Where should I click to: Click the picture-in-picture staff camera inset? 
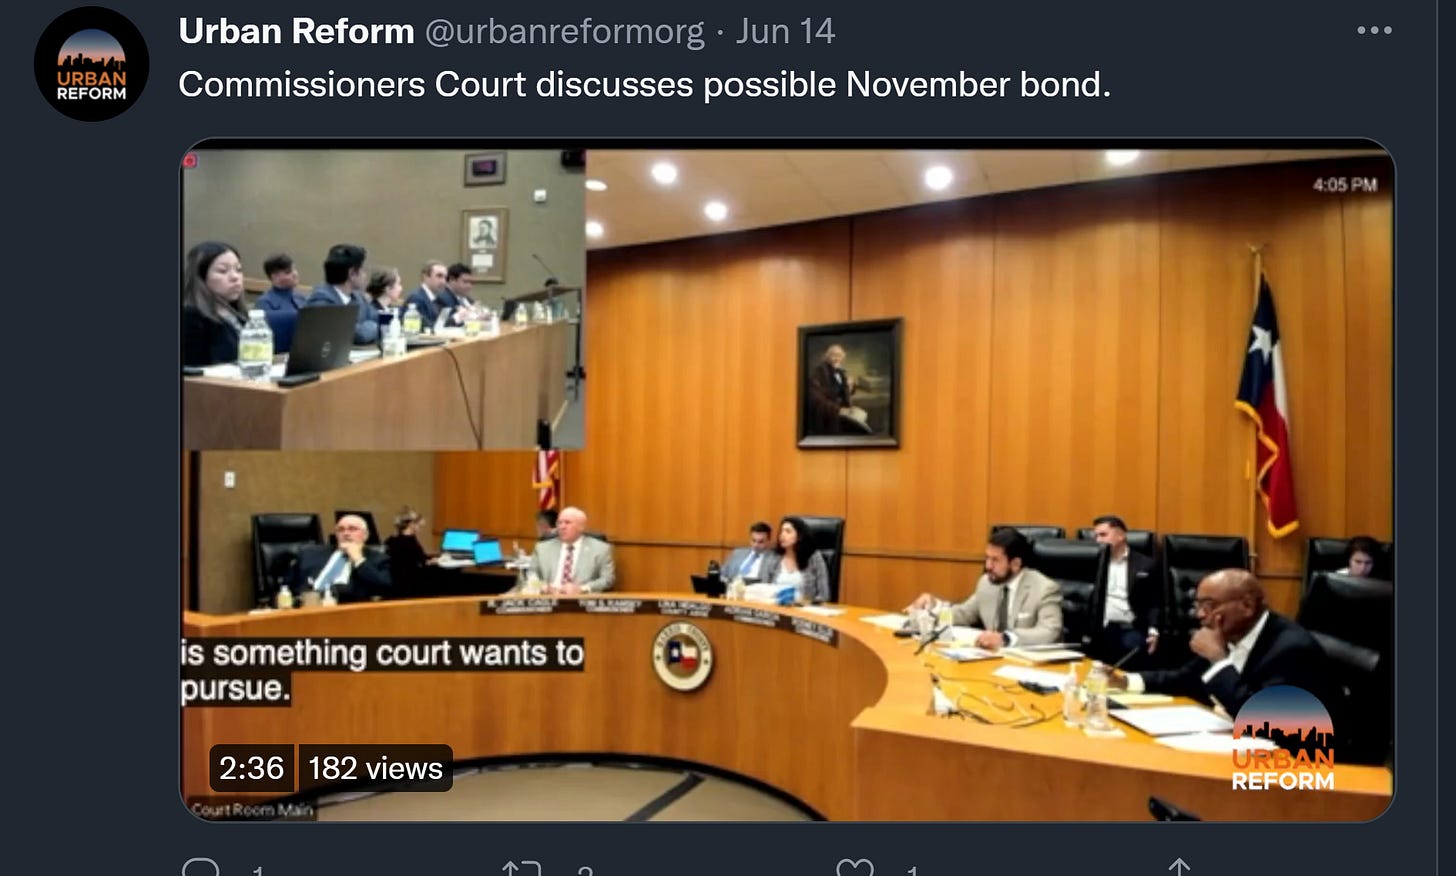384,299
